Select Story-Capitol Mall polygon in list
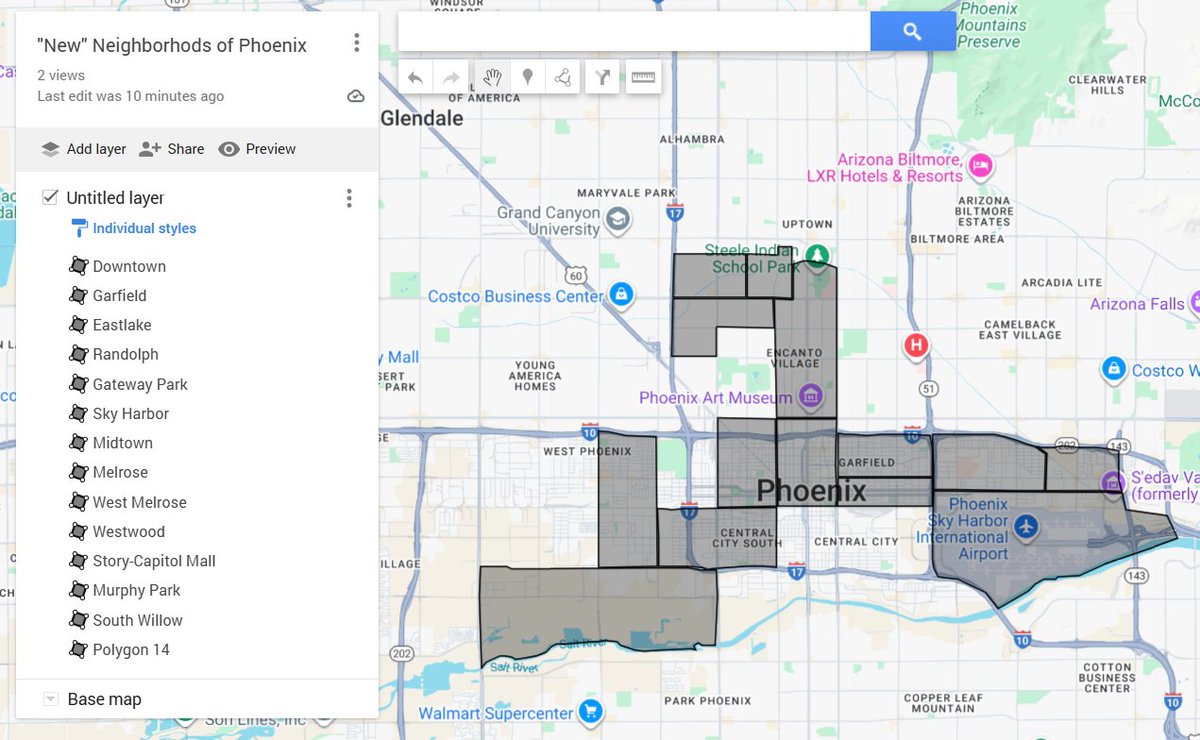Image resolution: width=1200 pixels, height=740 pixels. point(154,561)
